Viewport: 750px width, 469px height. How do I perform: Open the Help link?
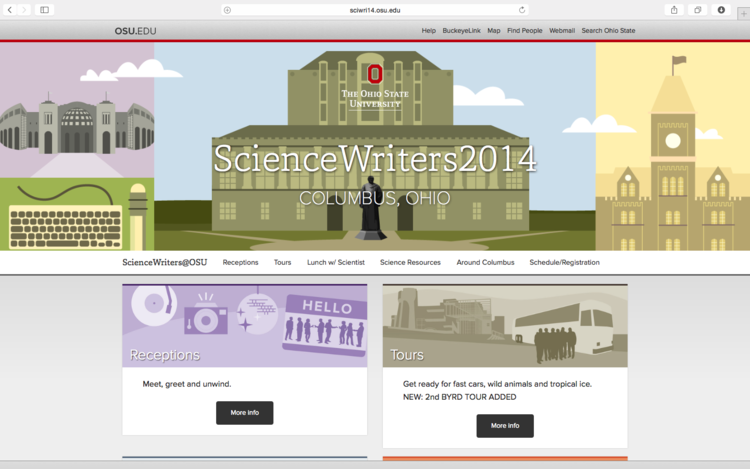(429, 31)
